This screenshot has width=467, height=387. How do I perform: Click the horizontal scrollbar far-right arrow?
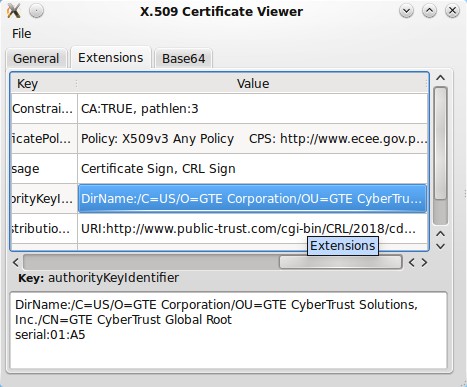tap(424, 263)
